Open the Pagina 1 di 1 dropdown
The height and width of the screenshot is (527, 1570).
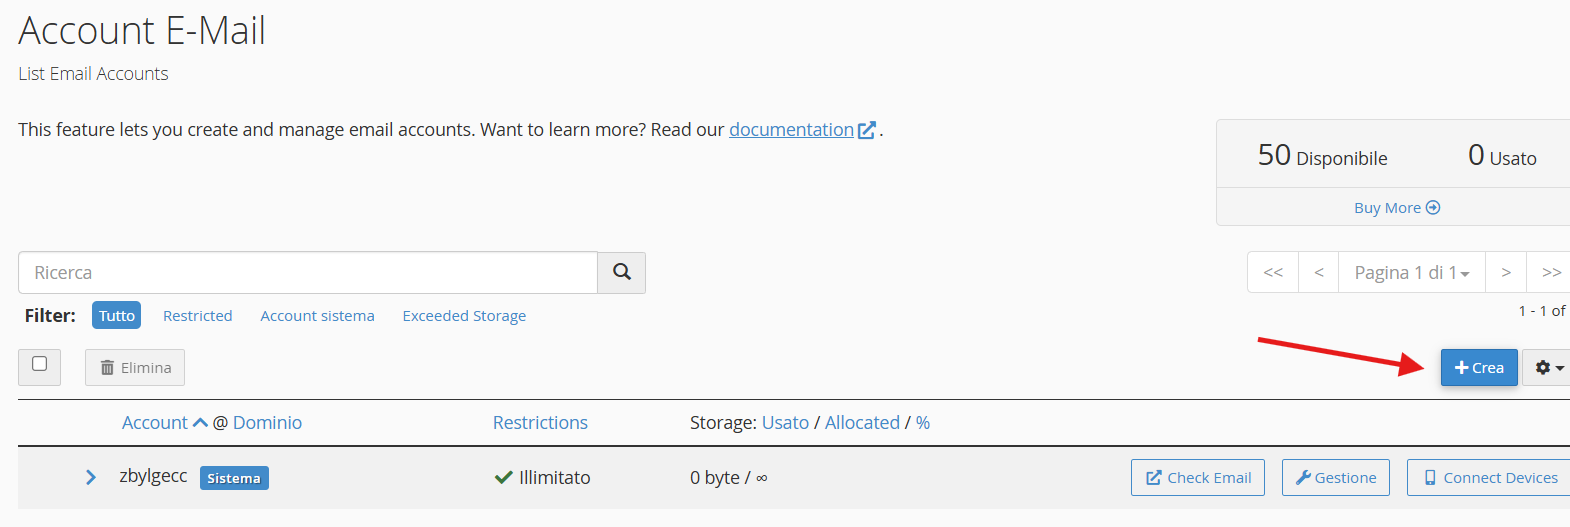[x=1412, y=272]
